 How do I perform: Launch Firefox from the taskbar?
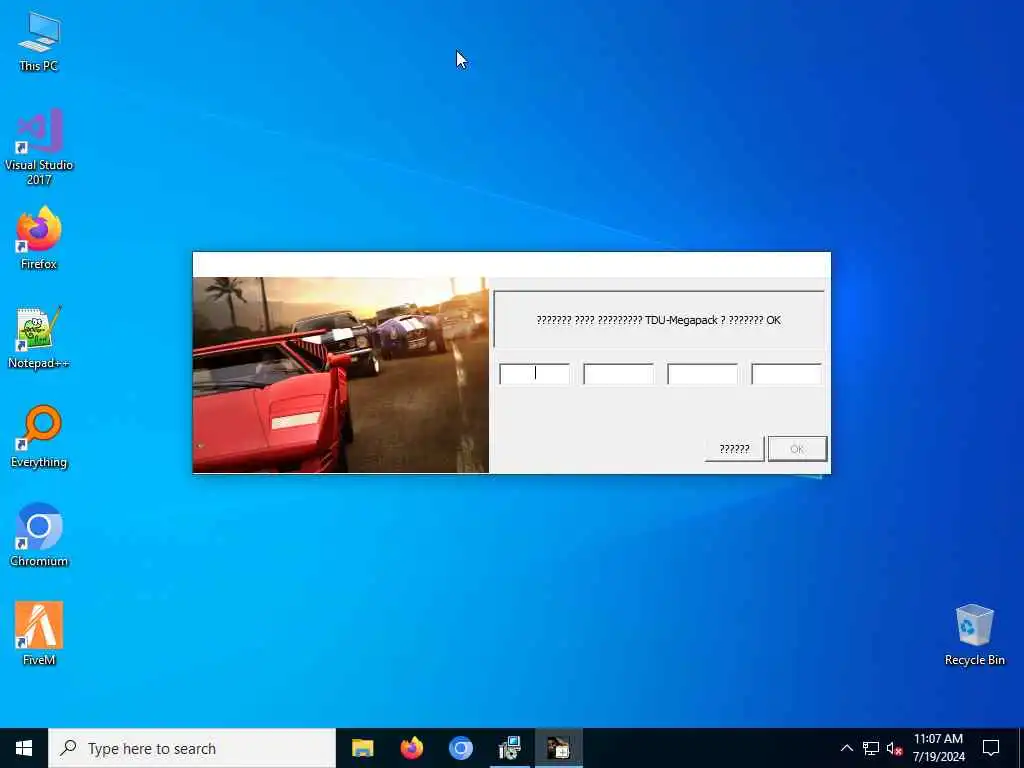[x=411, y=748]
